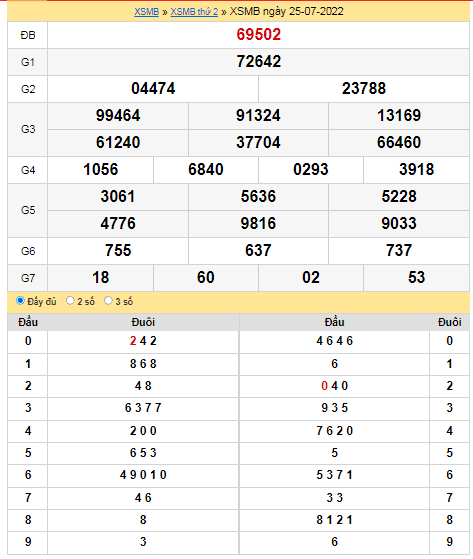Viewport: 473px width, 559px height.
Task: Click the G4 number 6840
Action: click(x=206, y=169)
